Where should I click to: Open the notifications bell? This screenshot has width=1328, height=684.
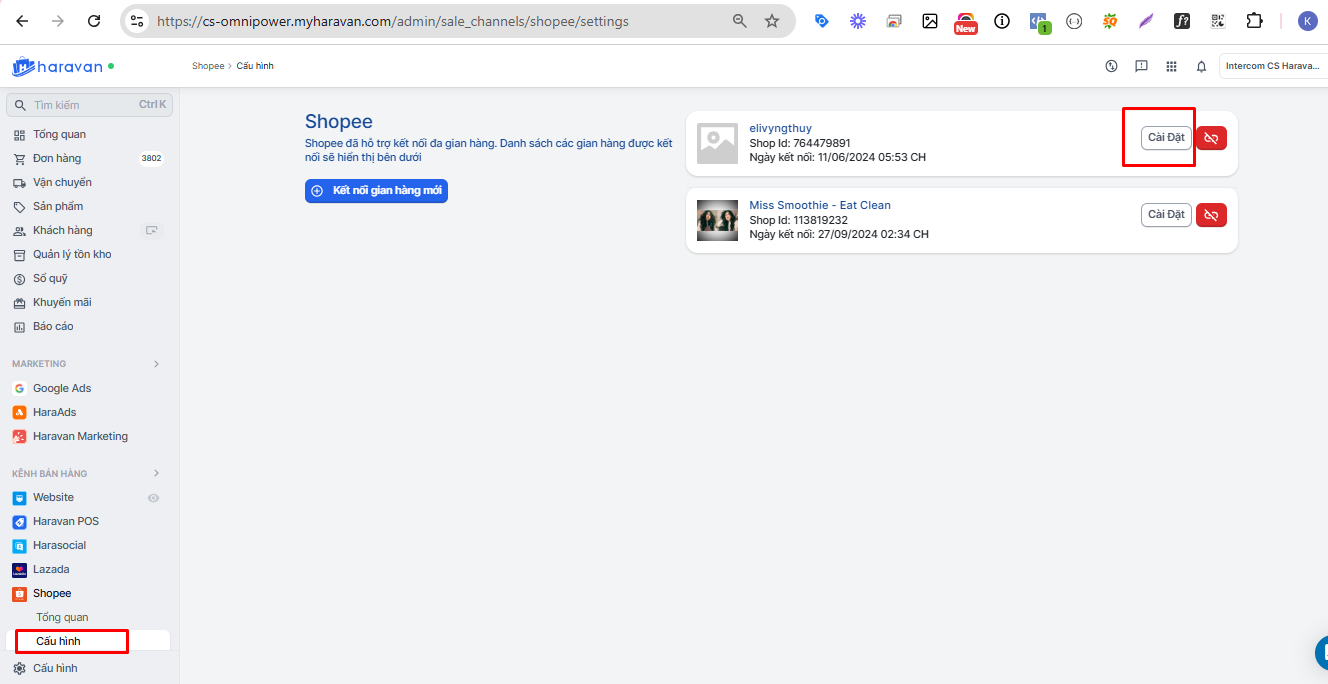pyautogui.click(x=1201, y=66)
